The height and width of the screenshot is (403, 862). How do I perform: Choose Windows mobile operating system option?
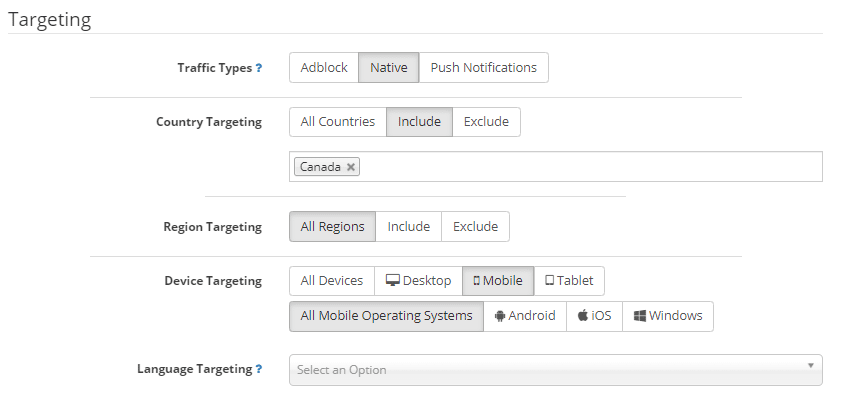pyautogui.click(x=668, y=316)
